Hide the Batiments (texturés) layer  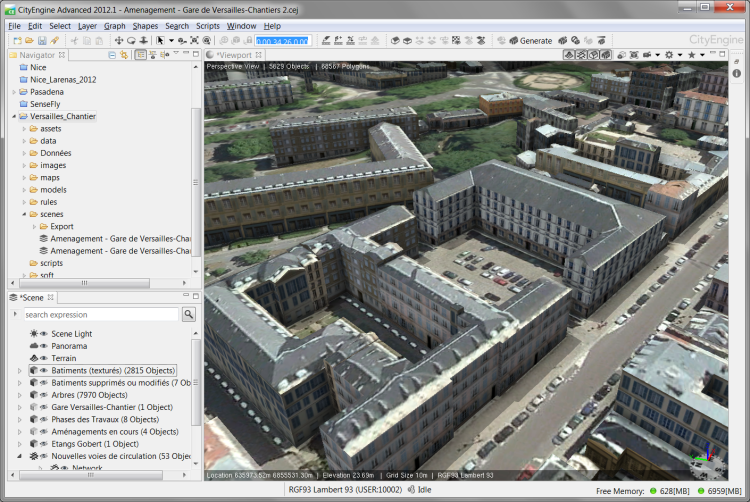44,371
